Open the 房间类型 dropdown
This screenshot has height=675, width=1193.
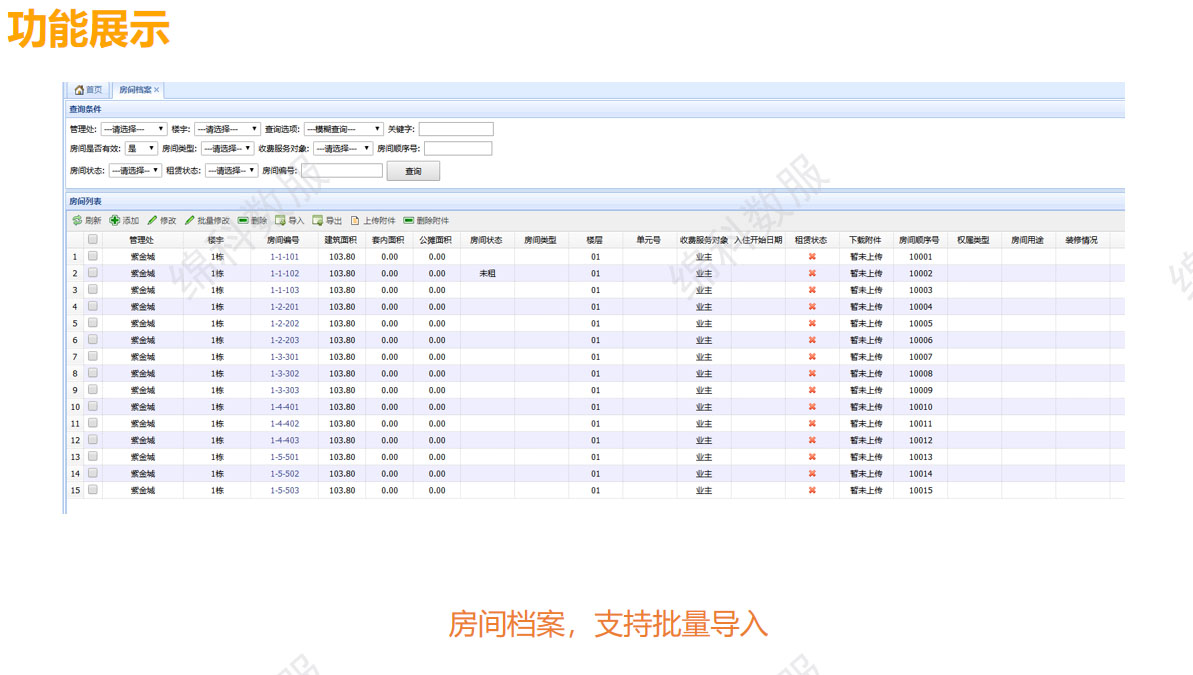(227, 148)
